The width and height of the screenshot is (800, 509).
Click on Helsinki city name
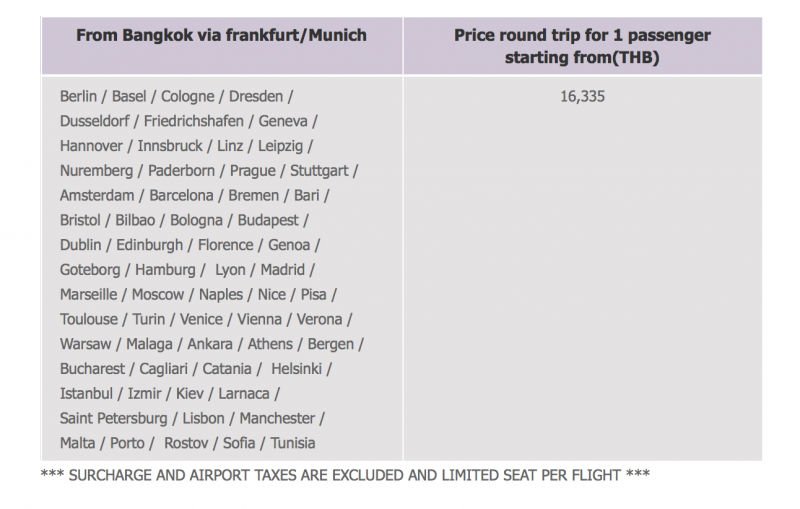pyautogui.click(x=296, y=369)
